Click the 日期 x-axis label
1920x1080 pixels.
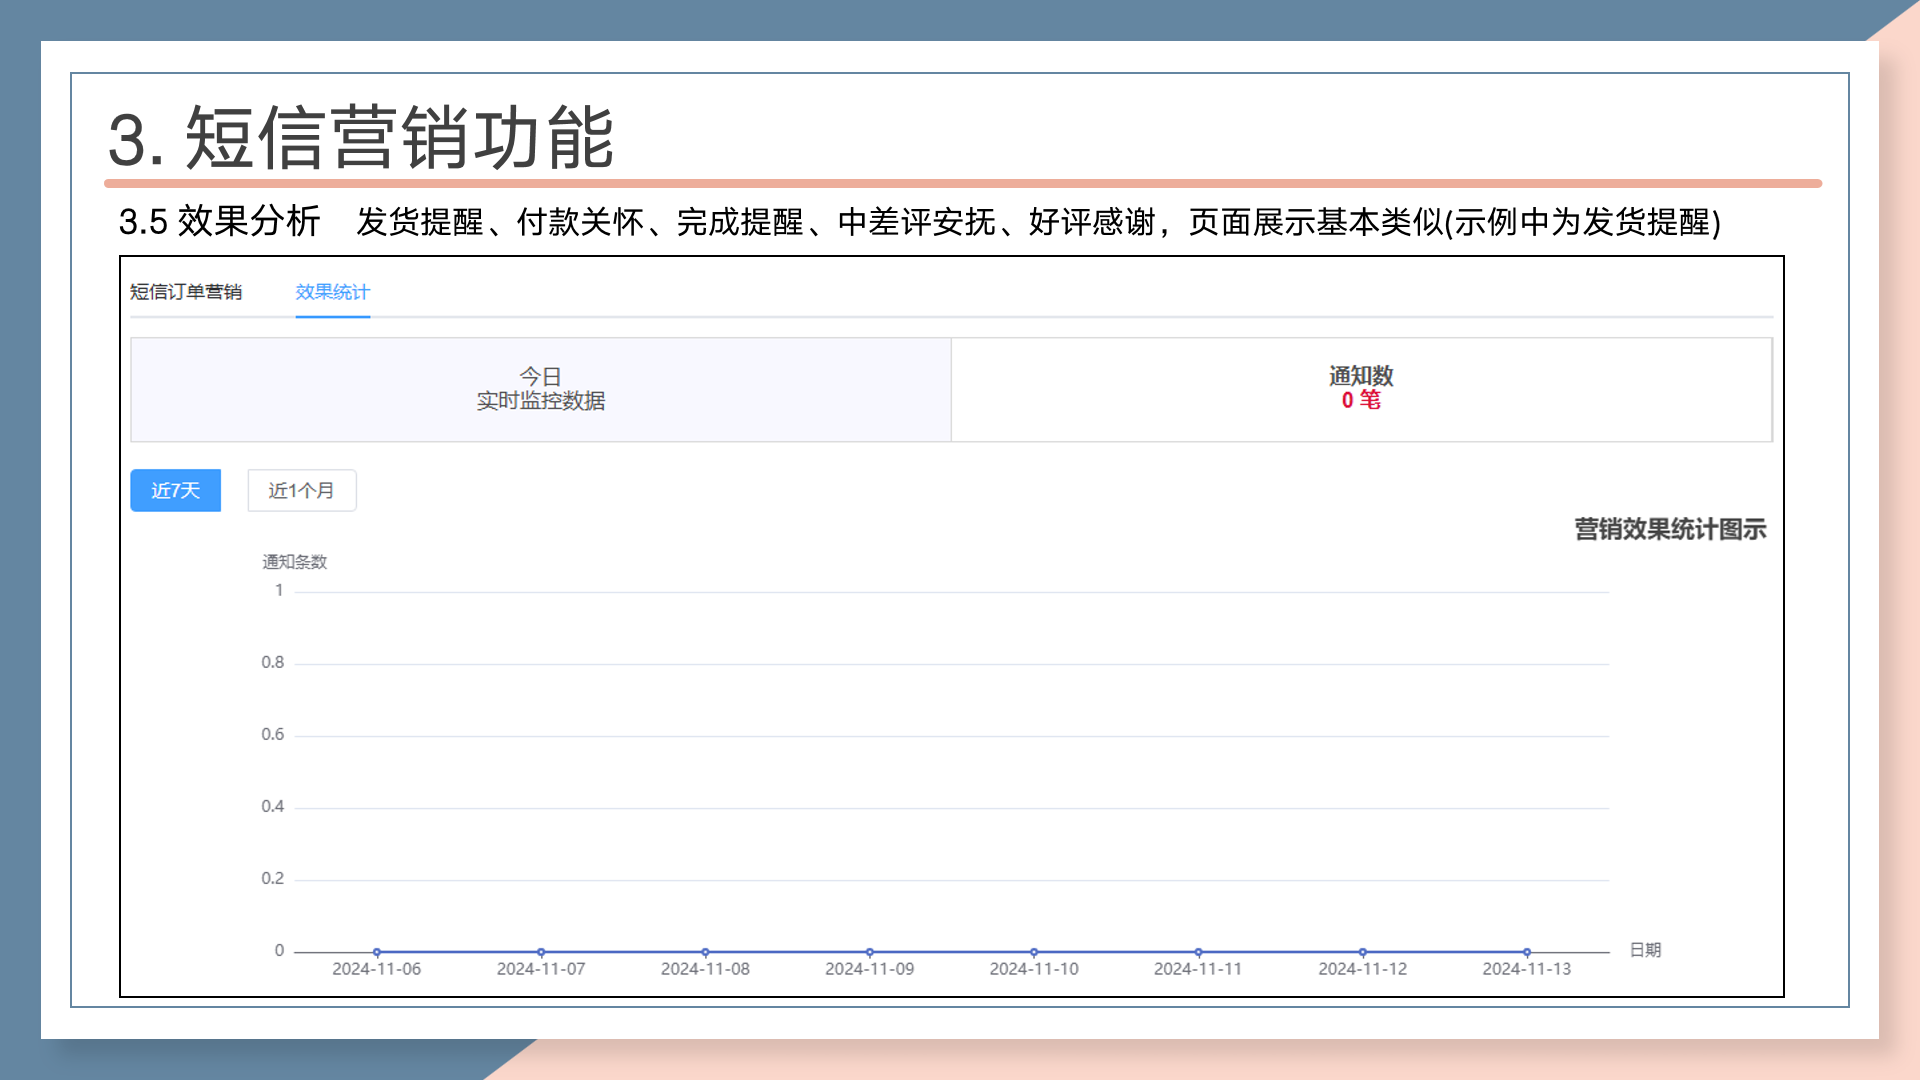(1645, 950)
